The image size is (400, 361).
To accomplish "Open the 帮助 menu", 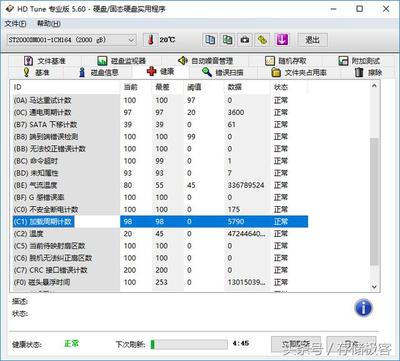I will coord(49,24).
